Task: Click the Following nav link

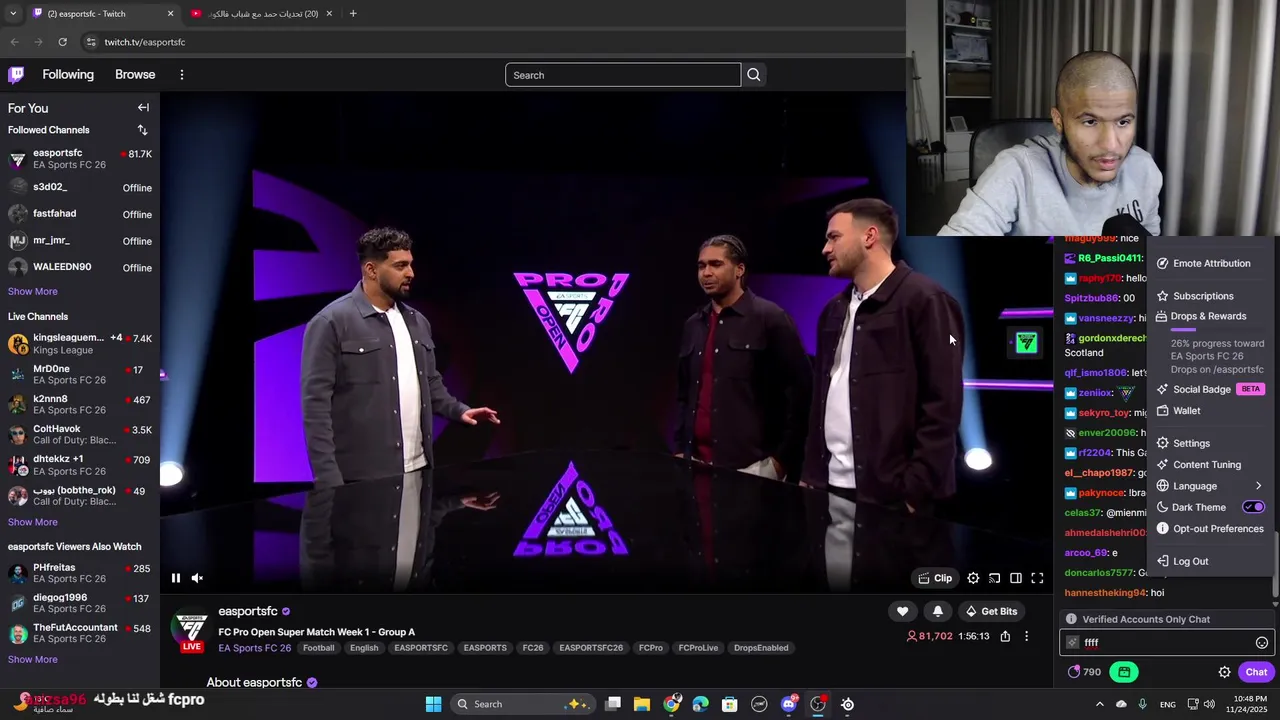Action: [x=68, y=75]
